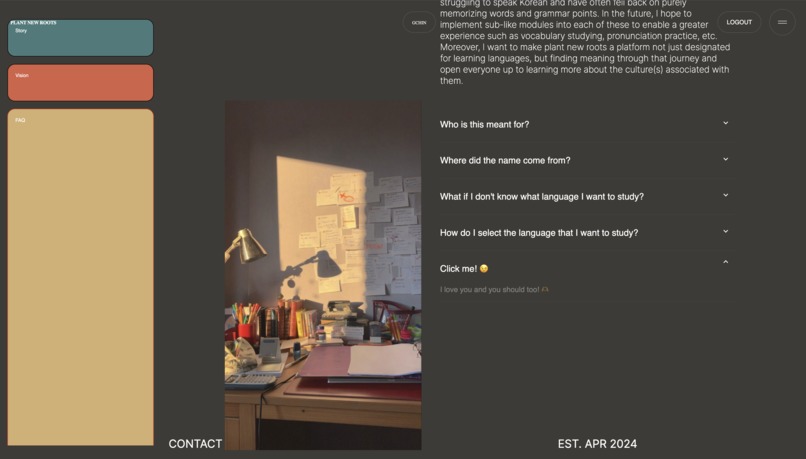Click the "Who is this meant for?" question text
This screenshot has height=459, width=806.
point(484,124)
